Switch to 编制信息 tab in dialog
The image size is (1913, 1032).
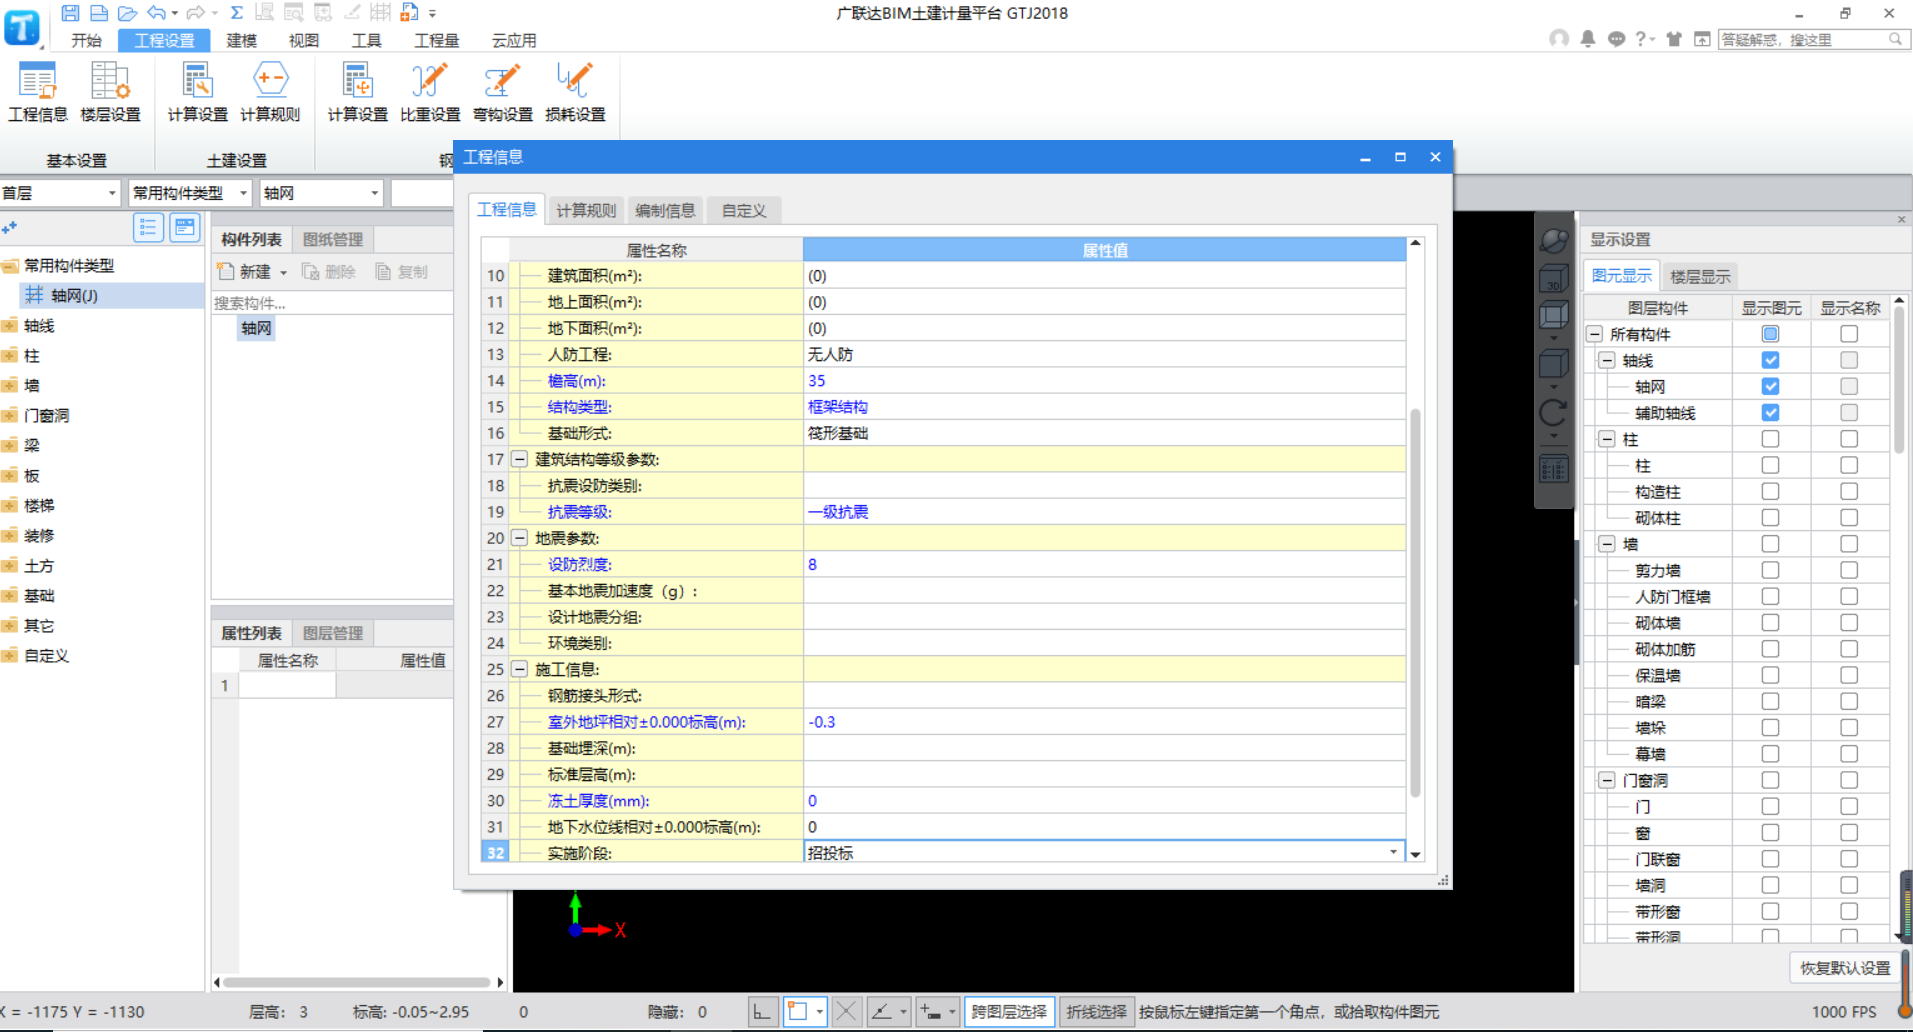pos(665,210)
